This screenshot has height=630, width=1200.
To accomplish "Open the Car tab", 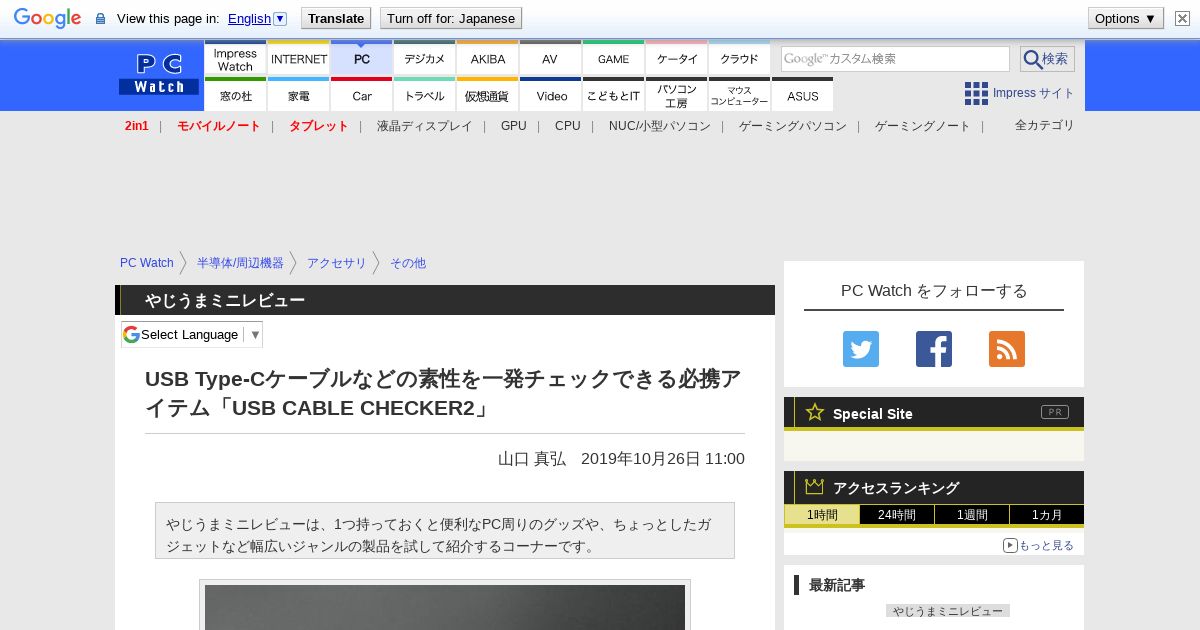I will (362, 95).
